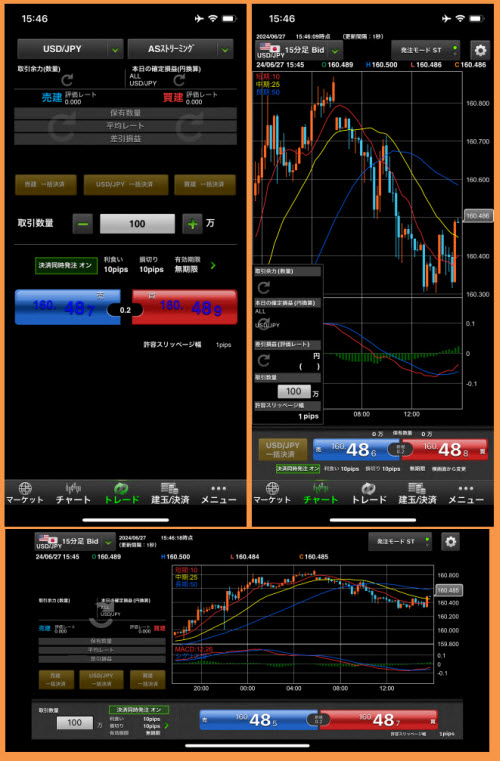The image size is (500, 761).
Task: Expand USD/JPY currency pair dropdown
Action: click(x=69, y=49)
